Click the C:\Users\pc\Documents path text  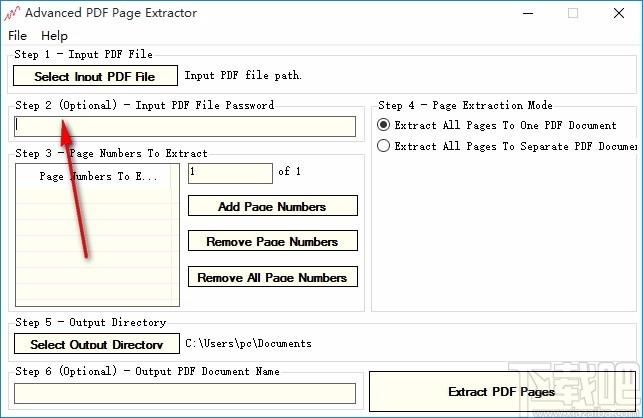[249, 343]
